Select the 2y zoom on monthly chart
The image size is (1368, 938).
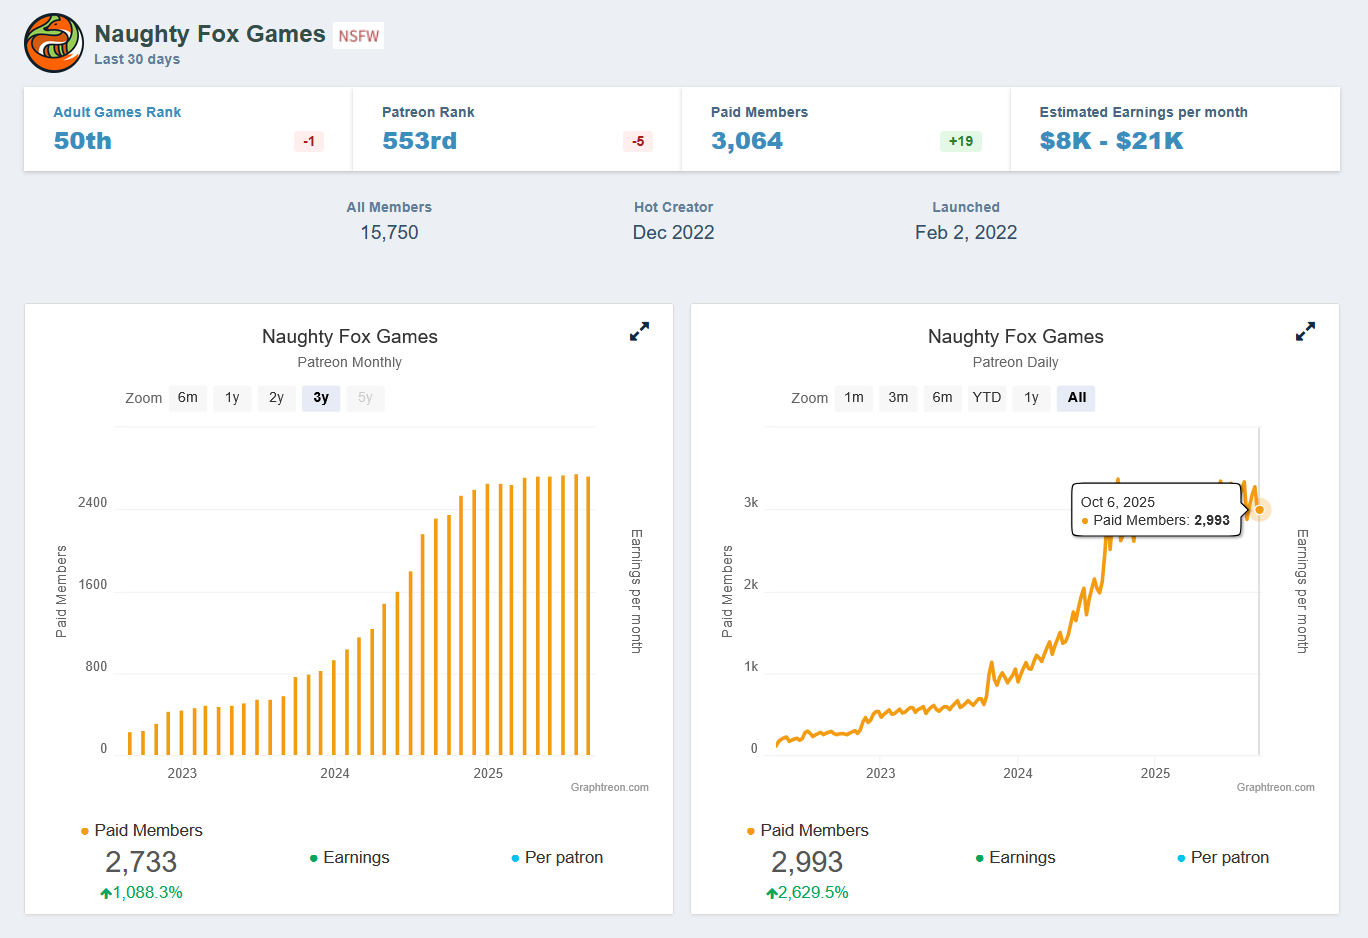click(276, 398)
